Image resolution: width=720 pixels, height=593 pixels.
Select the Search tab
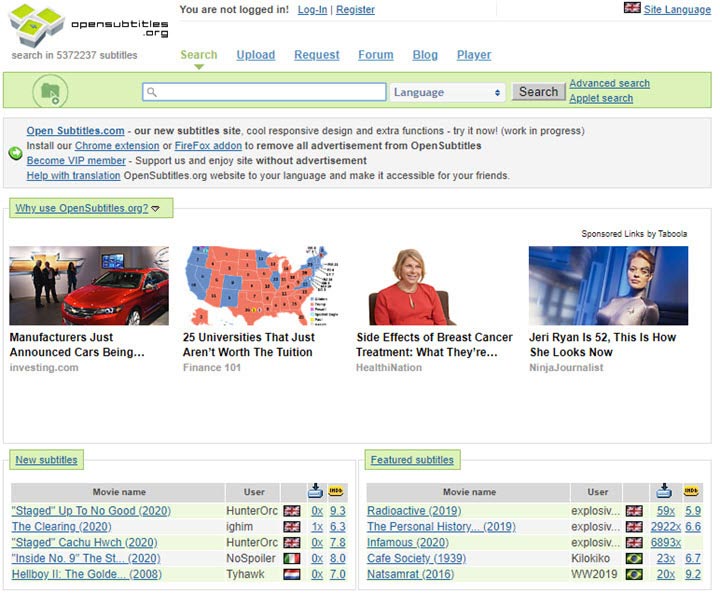coord(199,55)
